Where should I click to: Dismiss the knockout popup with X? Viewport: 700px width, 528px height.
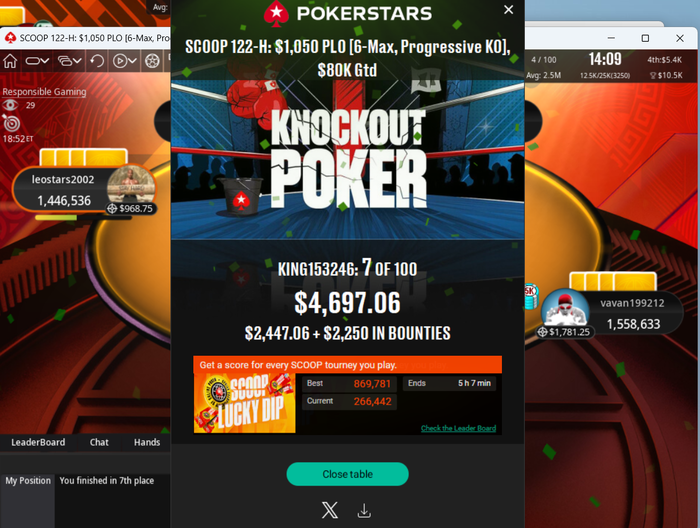tap(508, 9)
